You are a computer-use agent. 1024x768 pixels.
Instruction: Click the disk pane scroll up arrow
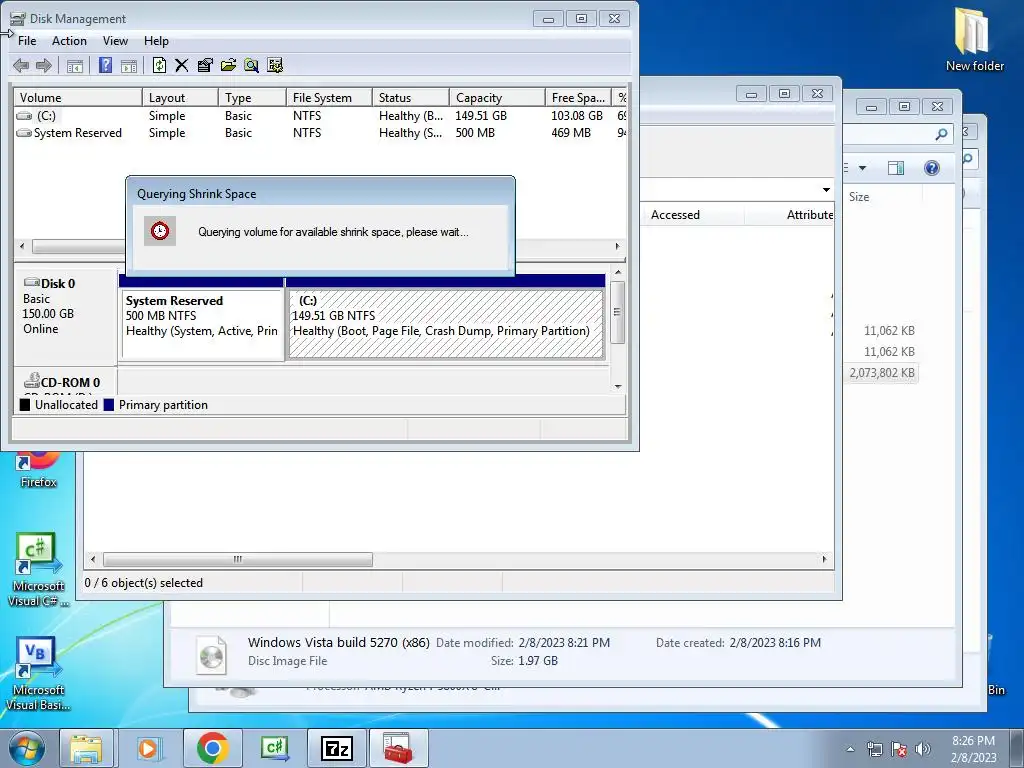618,272
